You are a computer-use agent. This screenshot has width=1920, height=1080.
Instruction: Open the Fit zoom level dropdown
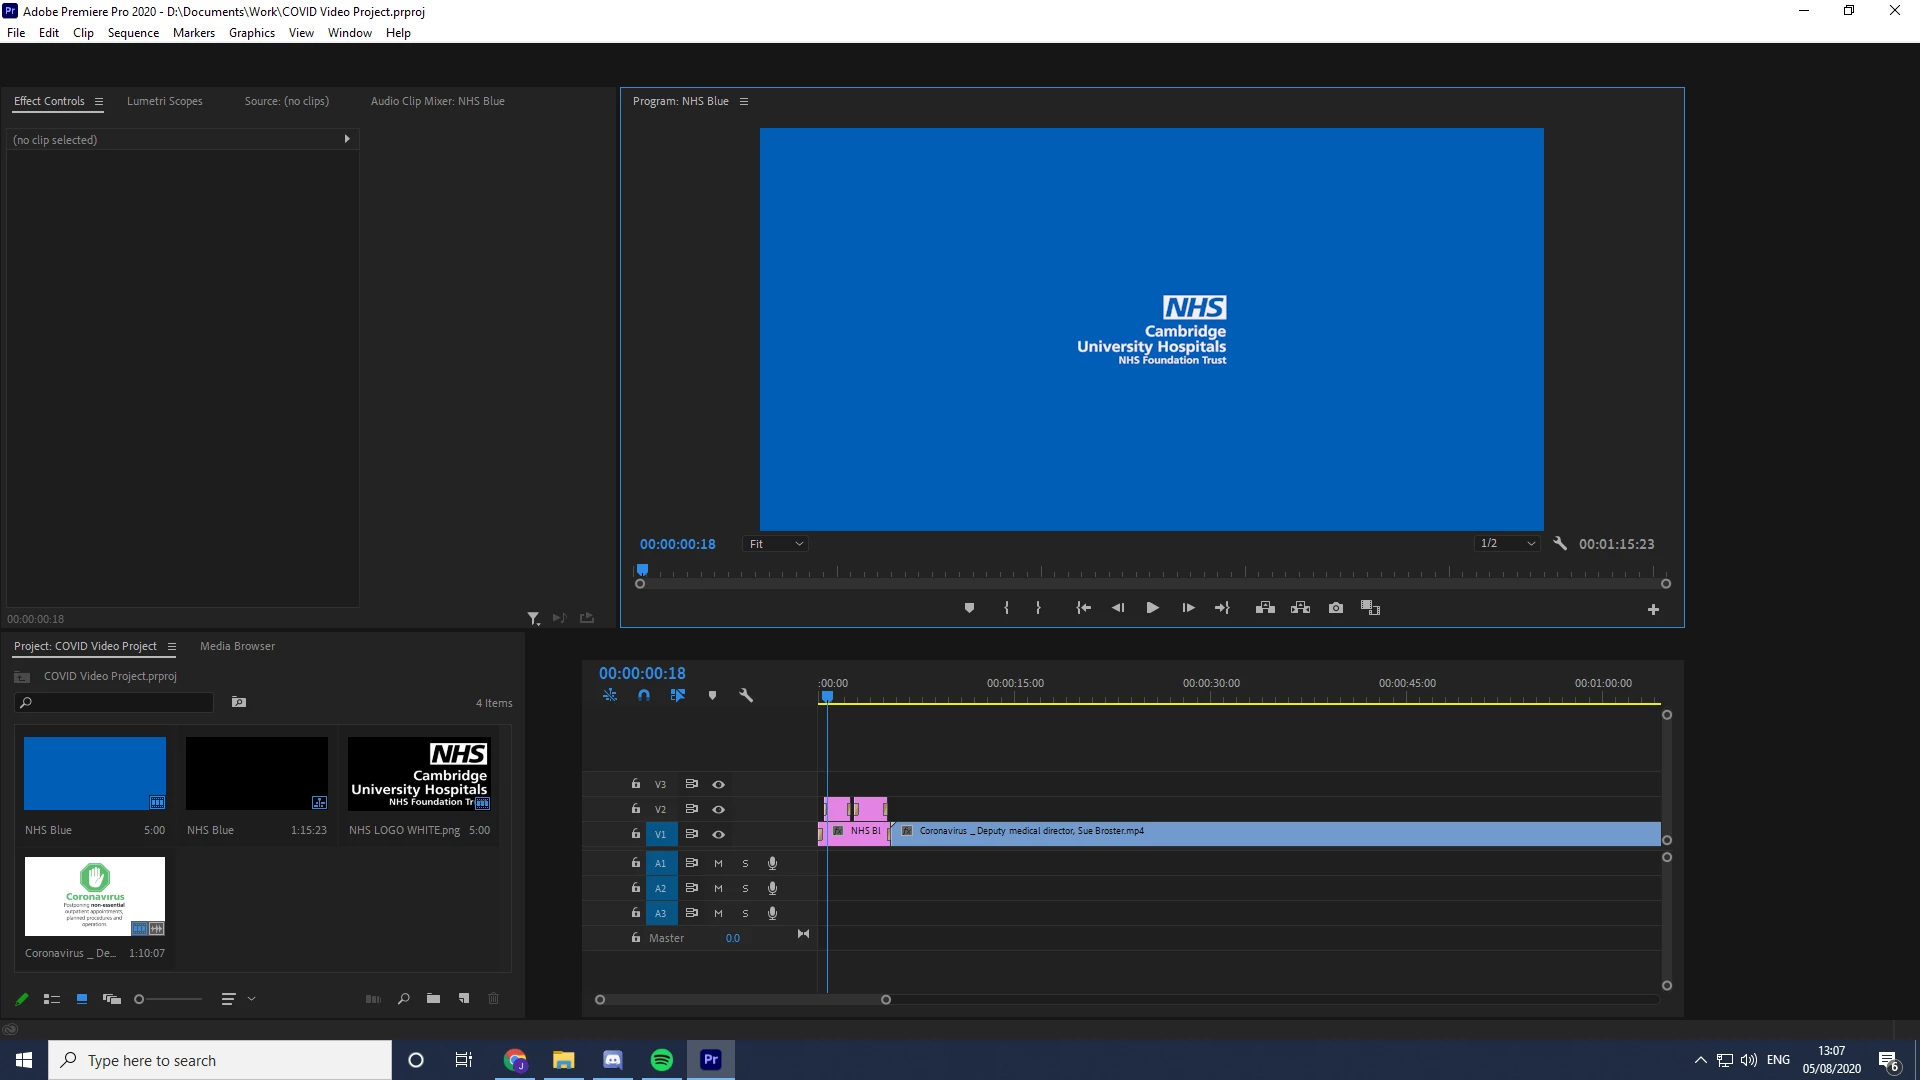(x=777, y=544)
